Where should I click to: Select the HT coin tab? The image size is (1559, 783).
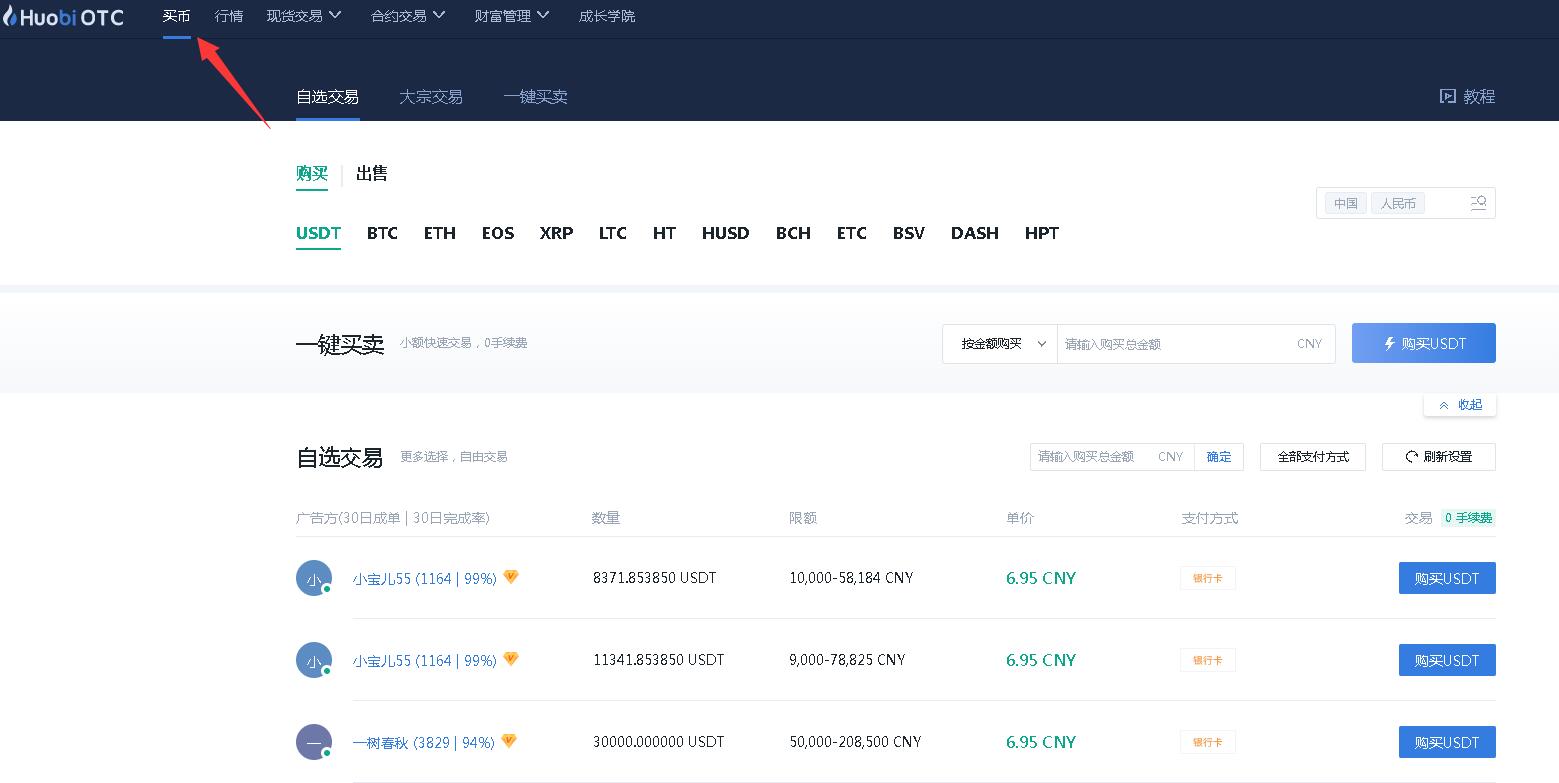point(664,233)
